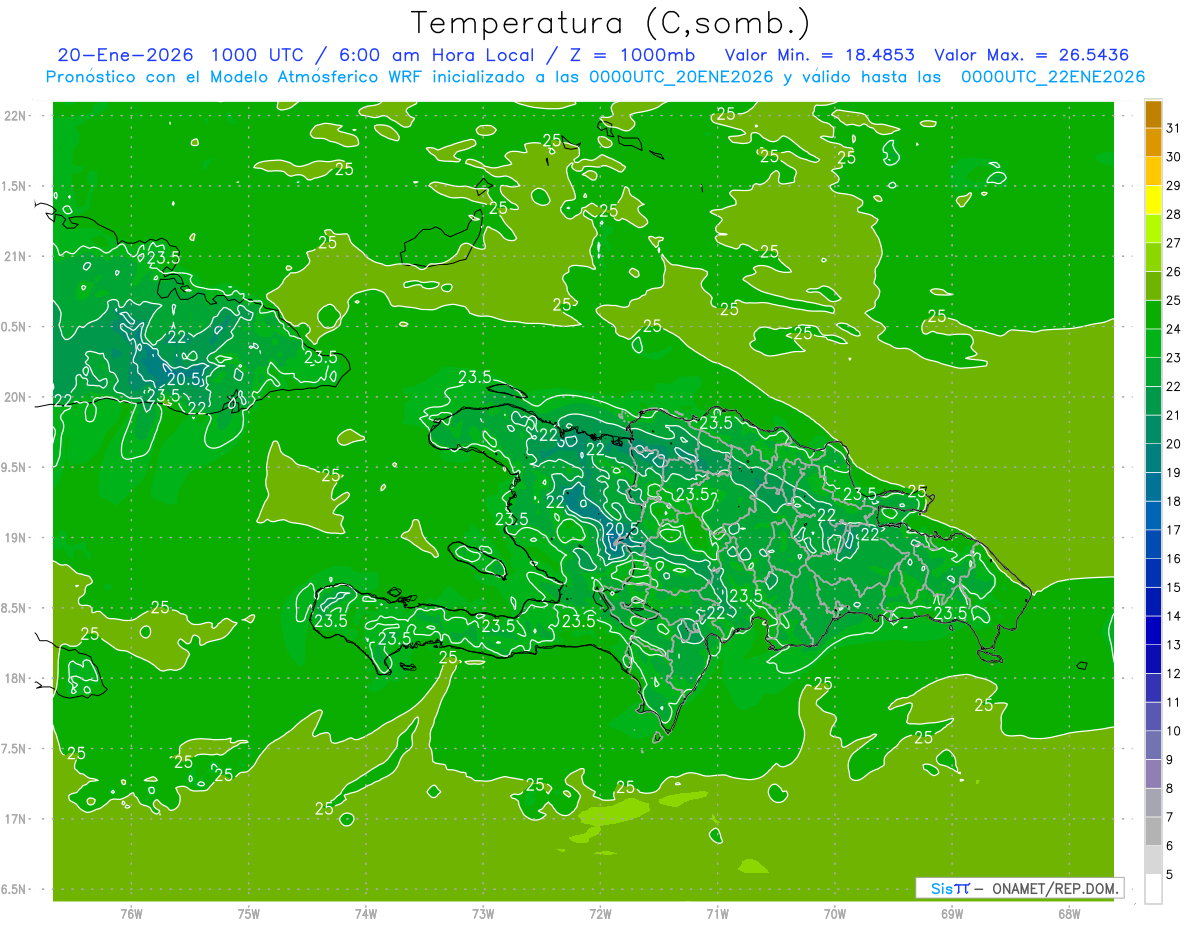Click the title "Temperatura (C,somb.)"
The height and width of the screenshot is (927, 1200).
click(610, 23)
